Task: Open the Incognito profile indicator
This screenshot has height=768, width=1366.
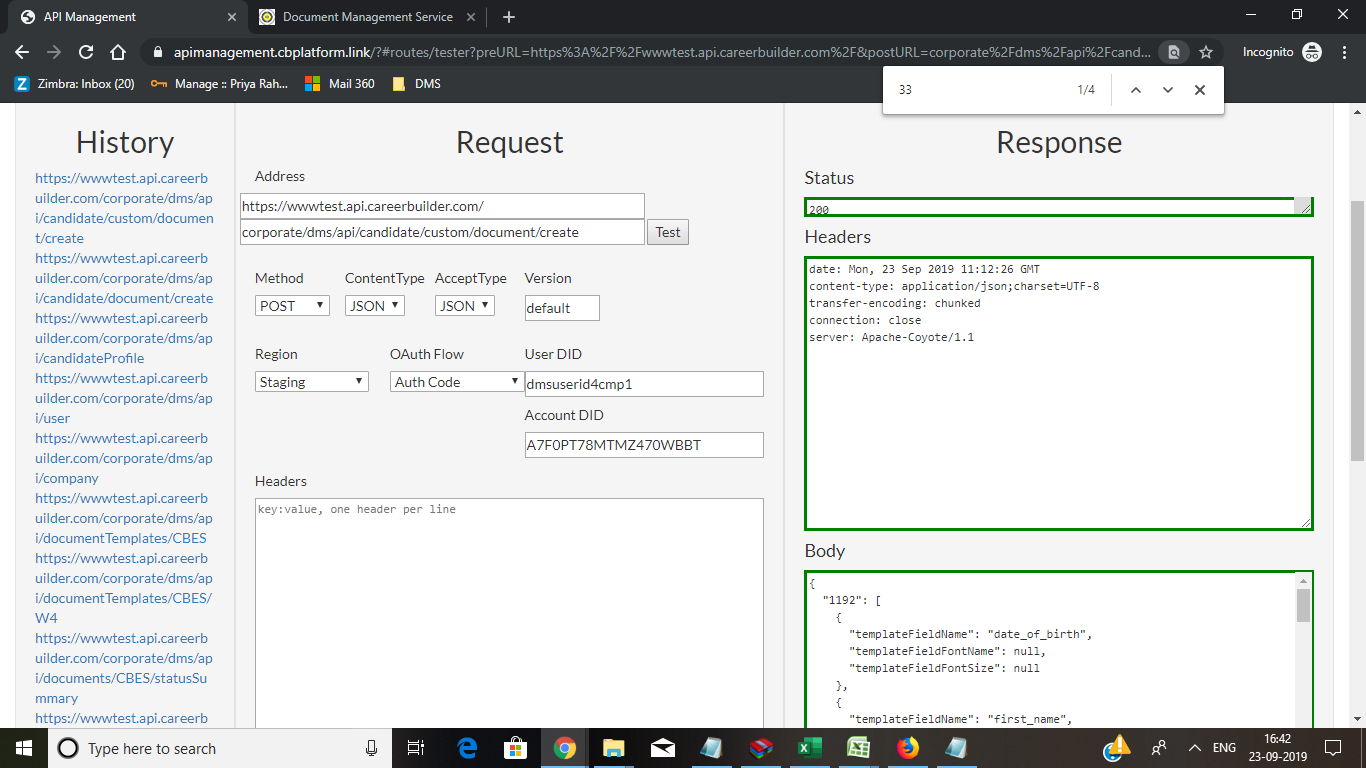Action: pyautogui.click(x=1282, y=52)
